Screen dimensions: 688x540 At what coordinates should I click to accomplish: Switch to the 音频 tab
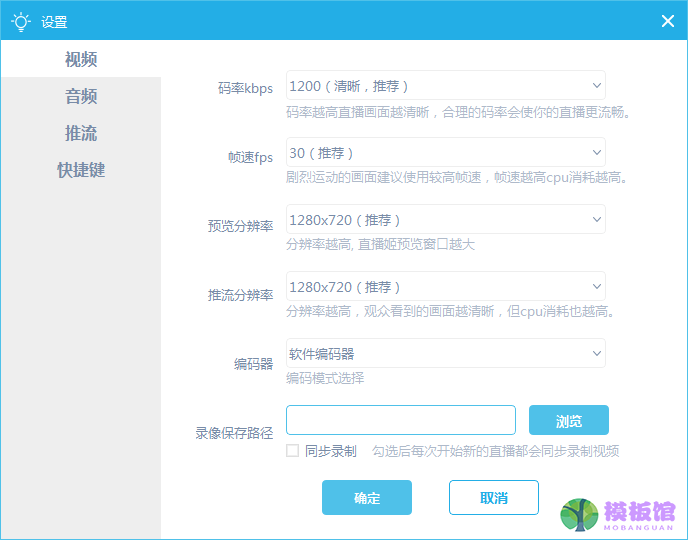coord(81,96)
